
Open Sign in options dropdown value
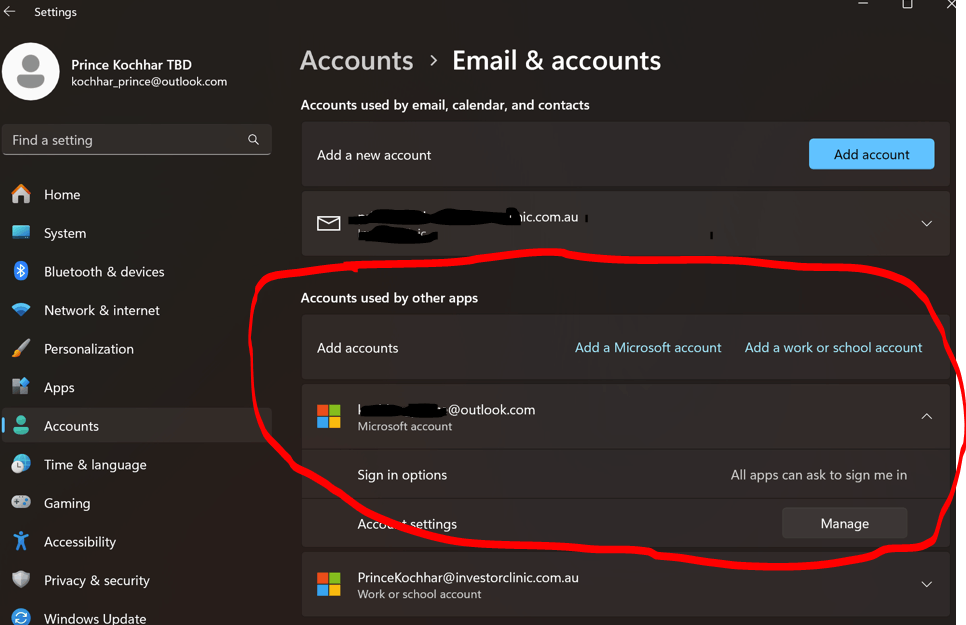coord(818,475)
